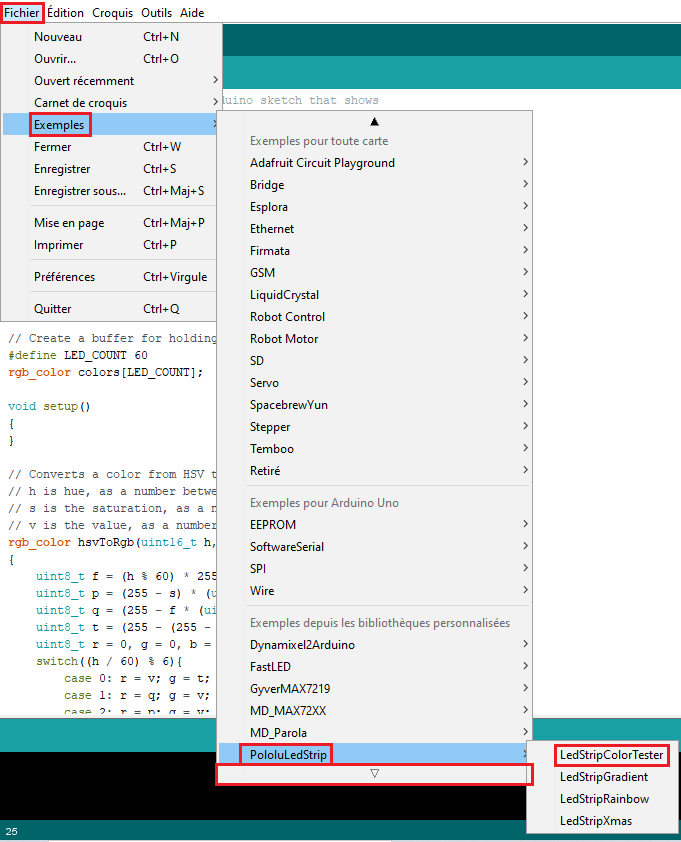Expand the Ethernet examples
The height and width of the screenshot is (842, 681).
point(374,229)
